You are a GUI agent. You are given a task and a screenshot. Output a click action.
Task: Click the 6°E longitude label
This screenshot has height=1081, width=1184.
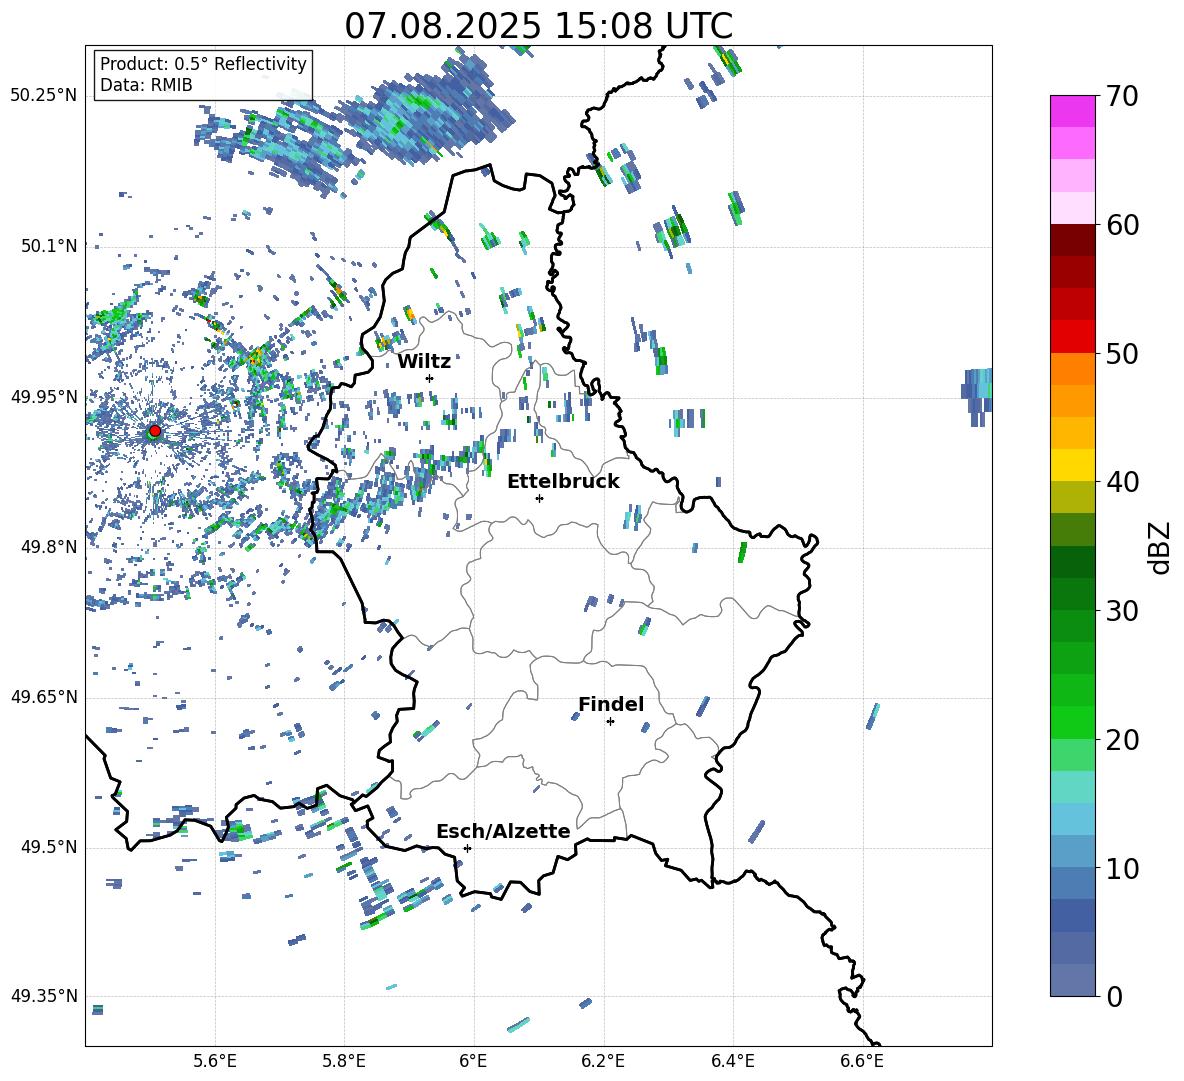coord(473,1061)
